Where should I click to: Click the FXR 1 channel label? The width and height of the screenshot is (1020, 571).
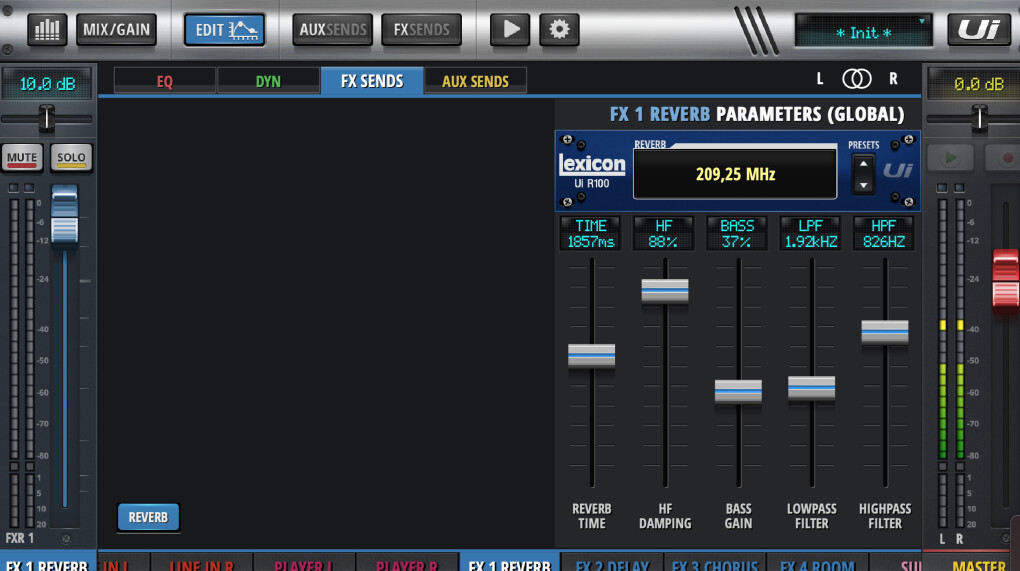(x=20, y=538)
